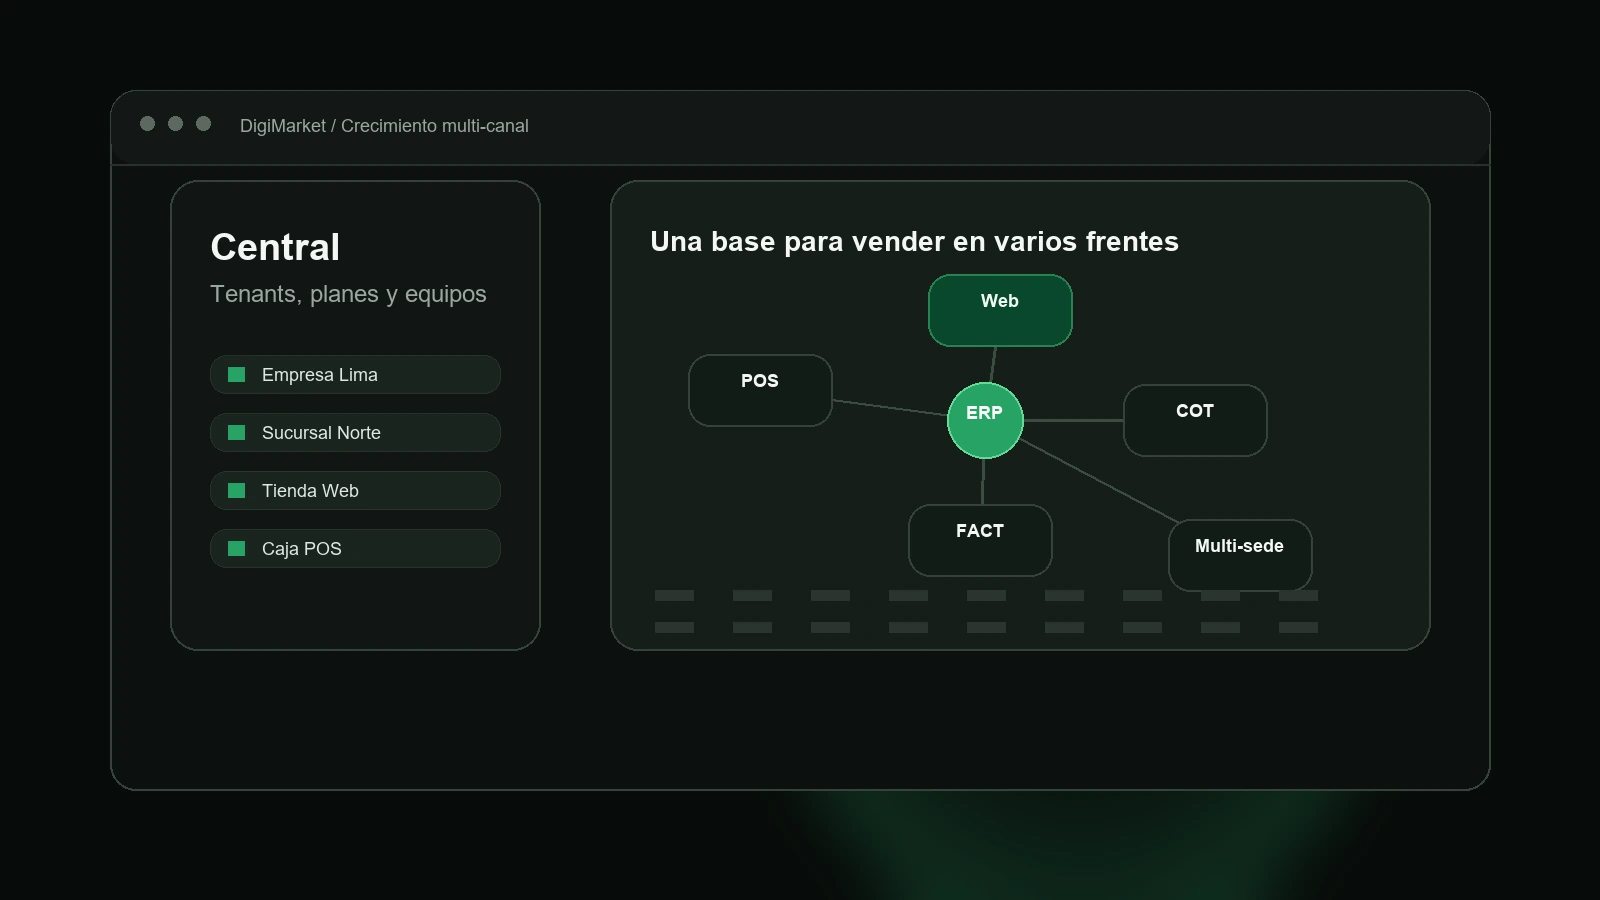
Task: Select the Empresa Lima tenant row
Action: (355, 375)
